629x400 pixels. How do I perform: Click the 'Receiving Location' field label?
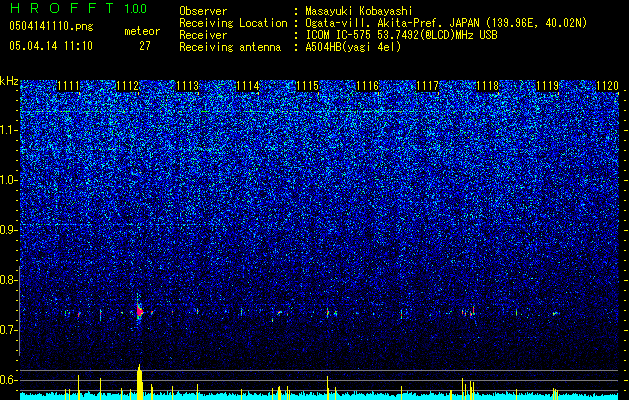233,23
